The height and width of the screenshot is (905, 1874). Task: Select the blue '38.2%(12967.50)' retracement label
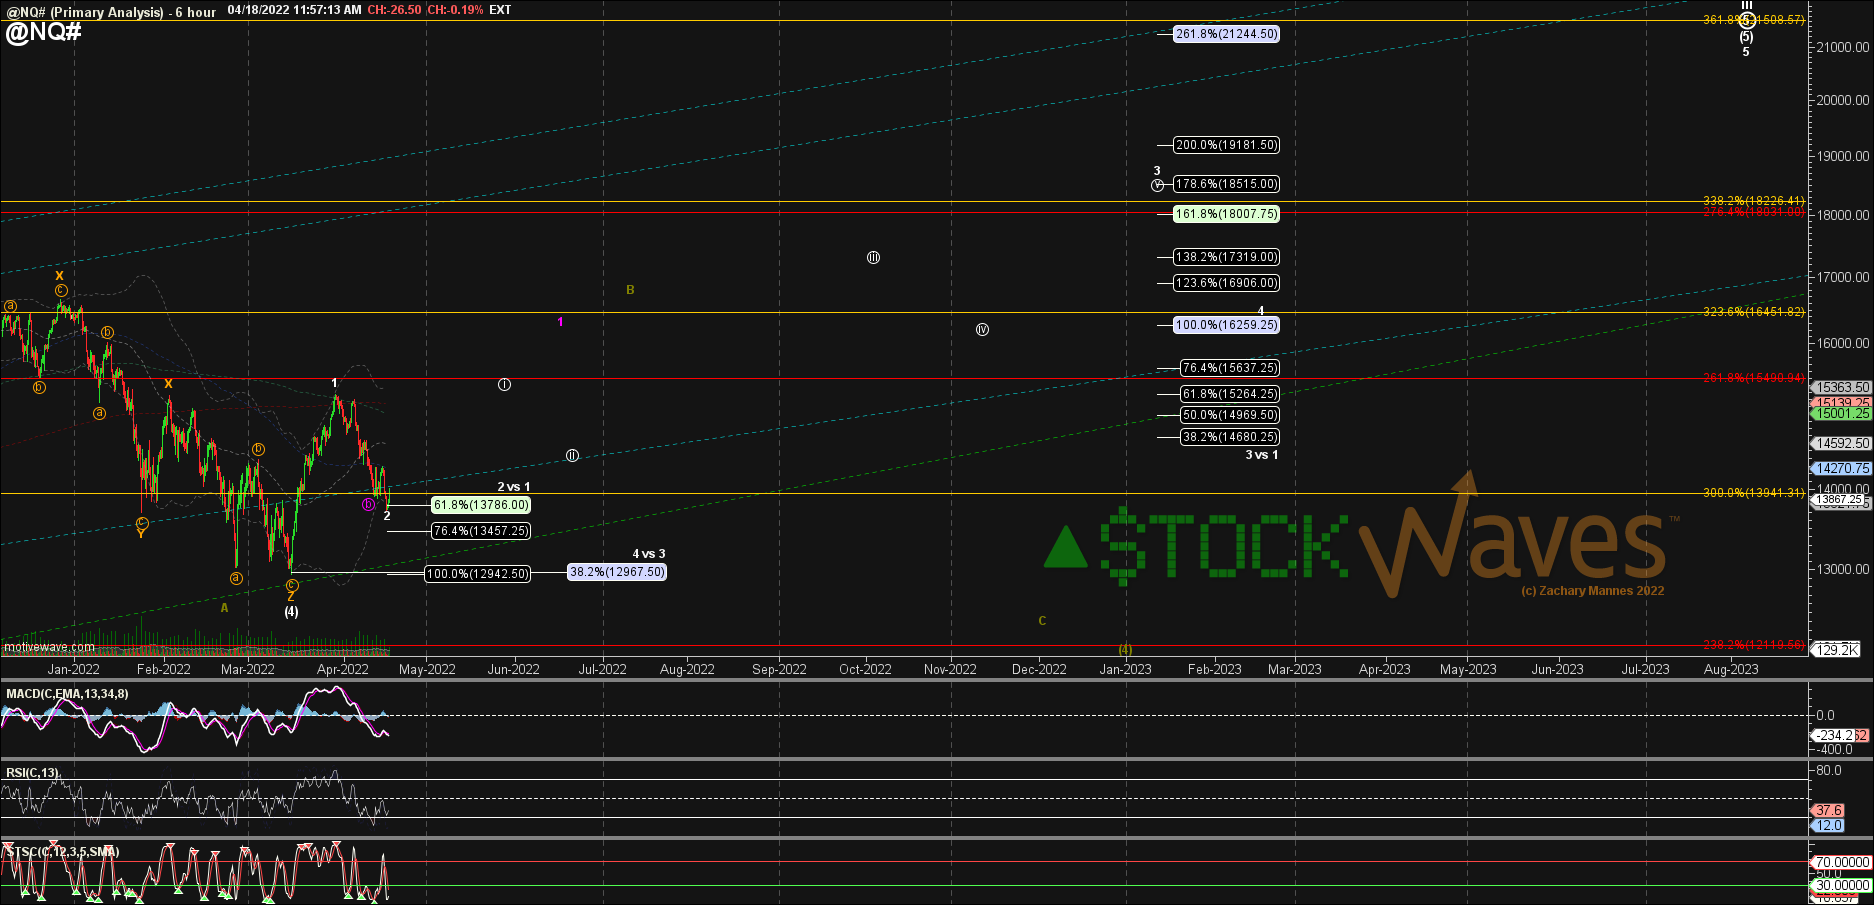[617, 572]
